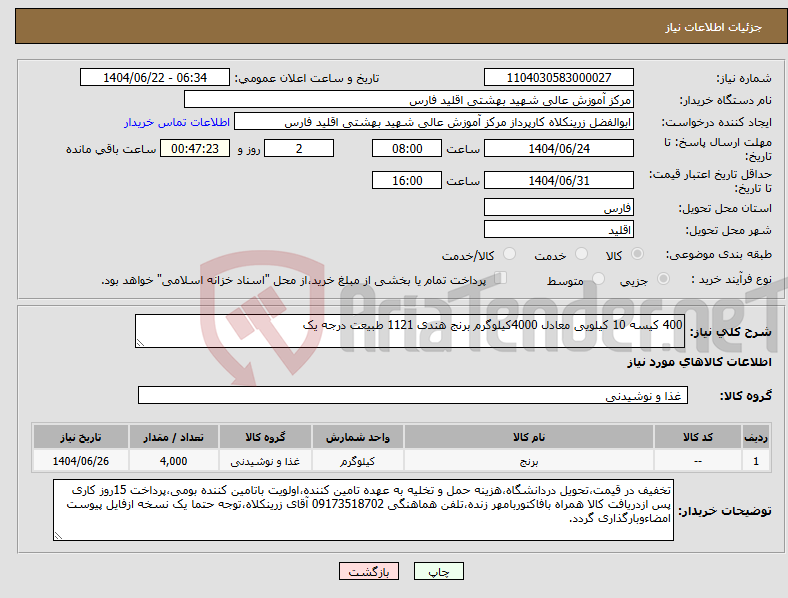
Task: Click the announcement date field 1404/06/22 - 06:34
Action: 155,77
